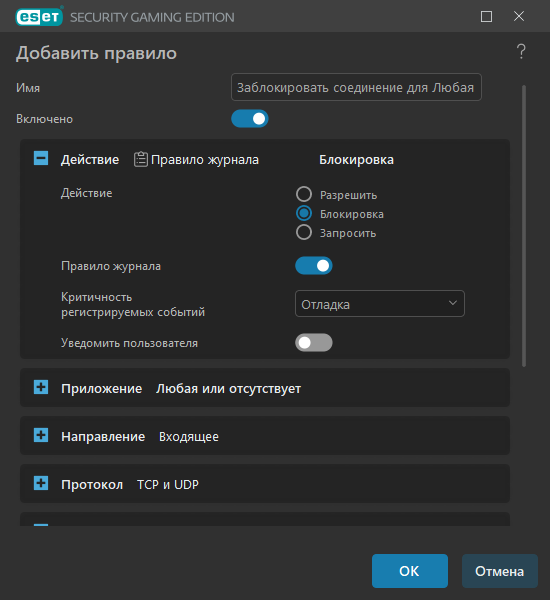Viewport: 550px width, 600px height.
Task: Click the Добавить правило heading
Action: 96,53
